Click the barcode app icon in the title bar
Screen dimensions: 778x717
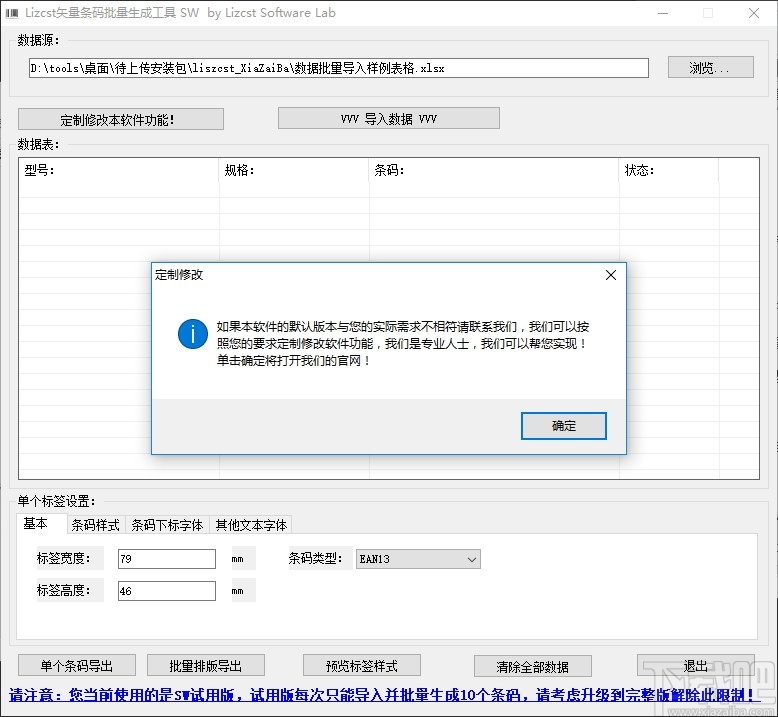pos(12,13)
